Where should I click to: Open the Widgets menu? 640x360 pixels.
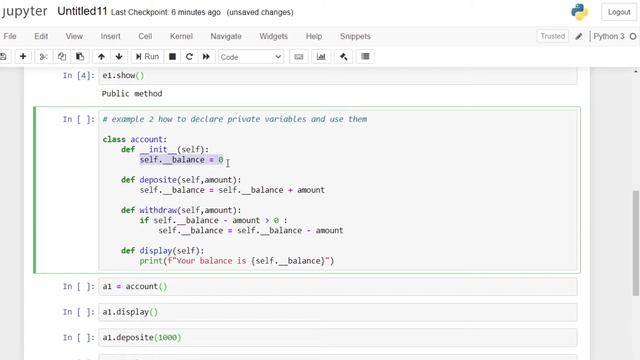273,36
